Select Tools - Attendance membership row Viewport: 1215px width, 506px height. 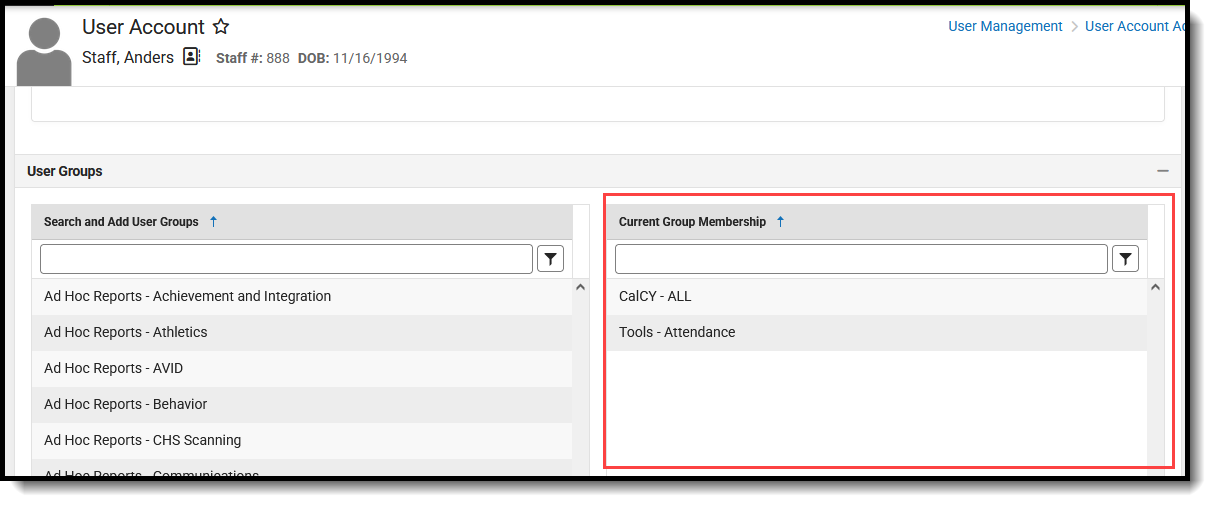pyautogui.click(x=877, y=332)
